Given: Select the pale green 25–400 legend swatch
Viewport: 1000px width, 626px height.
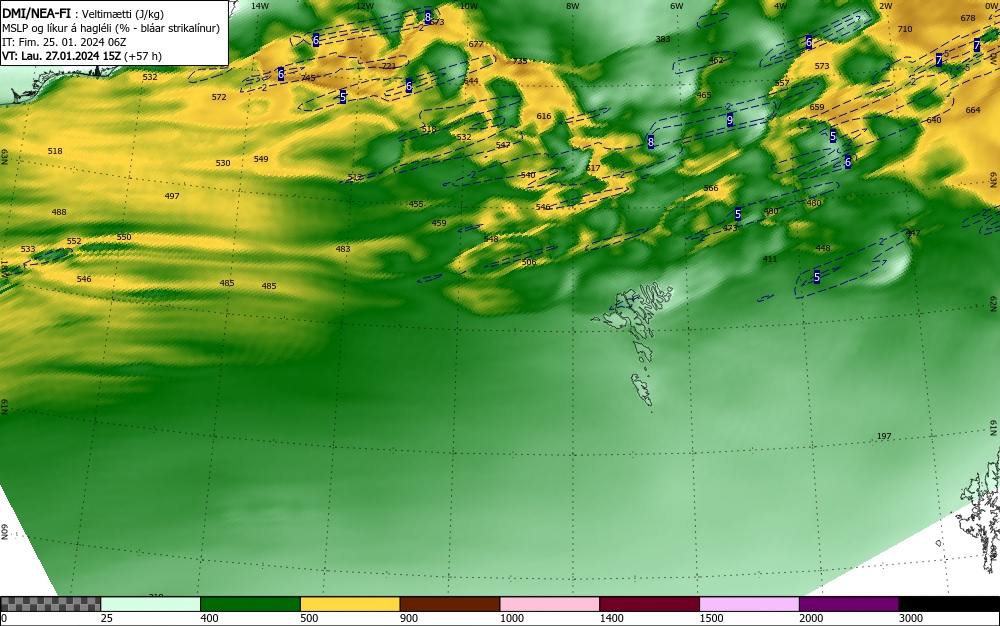Looking at the screenshot, I should click(x=151, y=604).
